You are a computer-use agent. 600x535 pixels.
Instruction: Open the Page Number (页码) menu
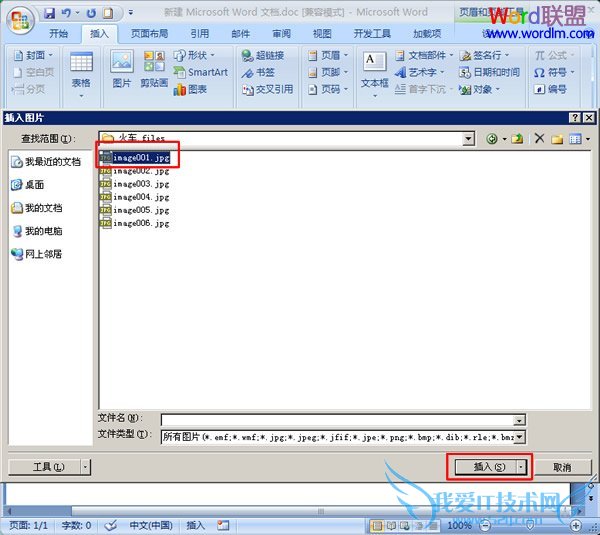[x=328, y=90]
